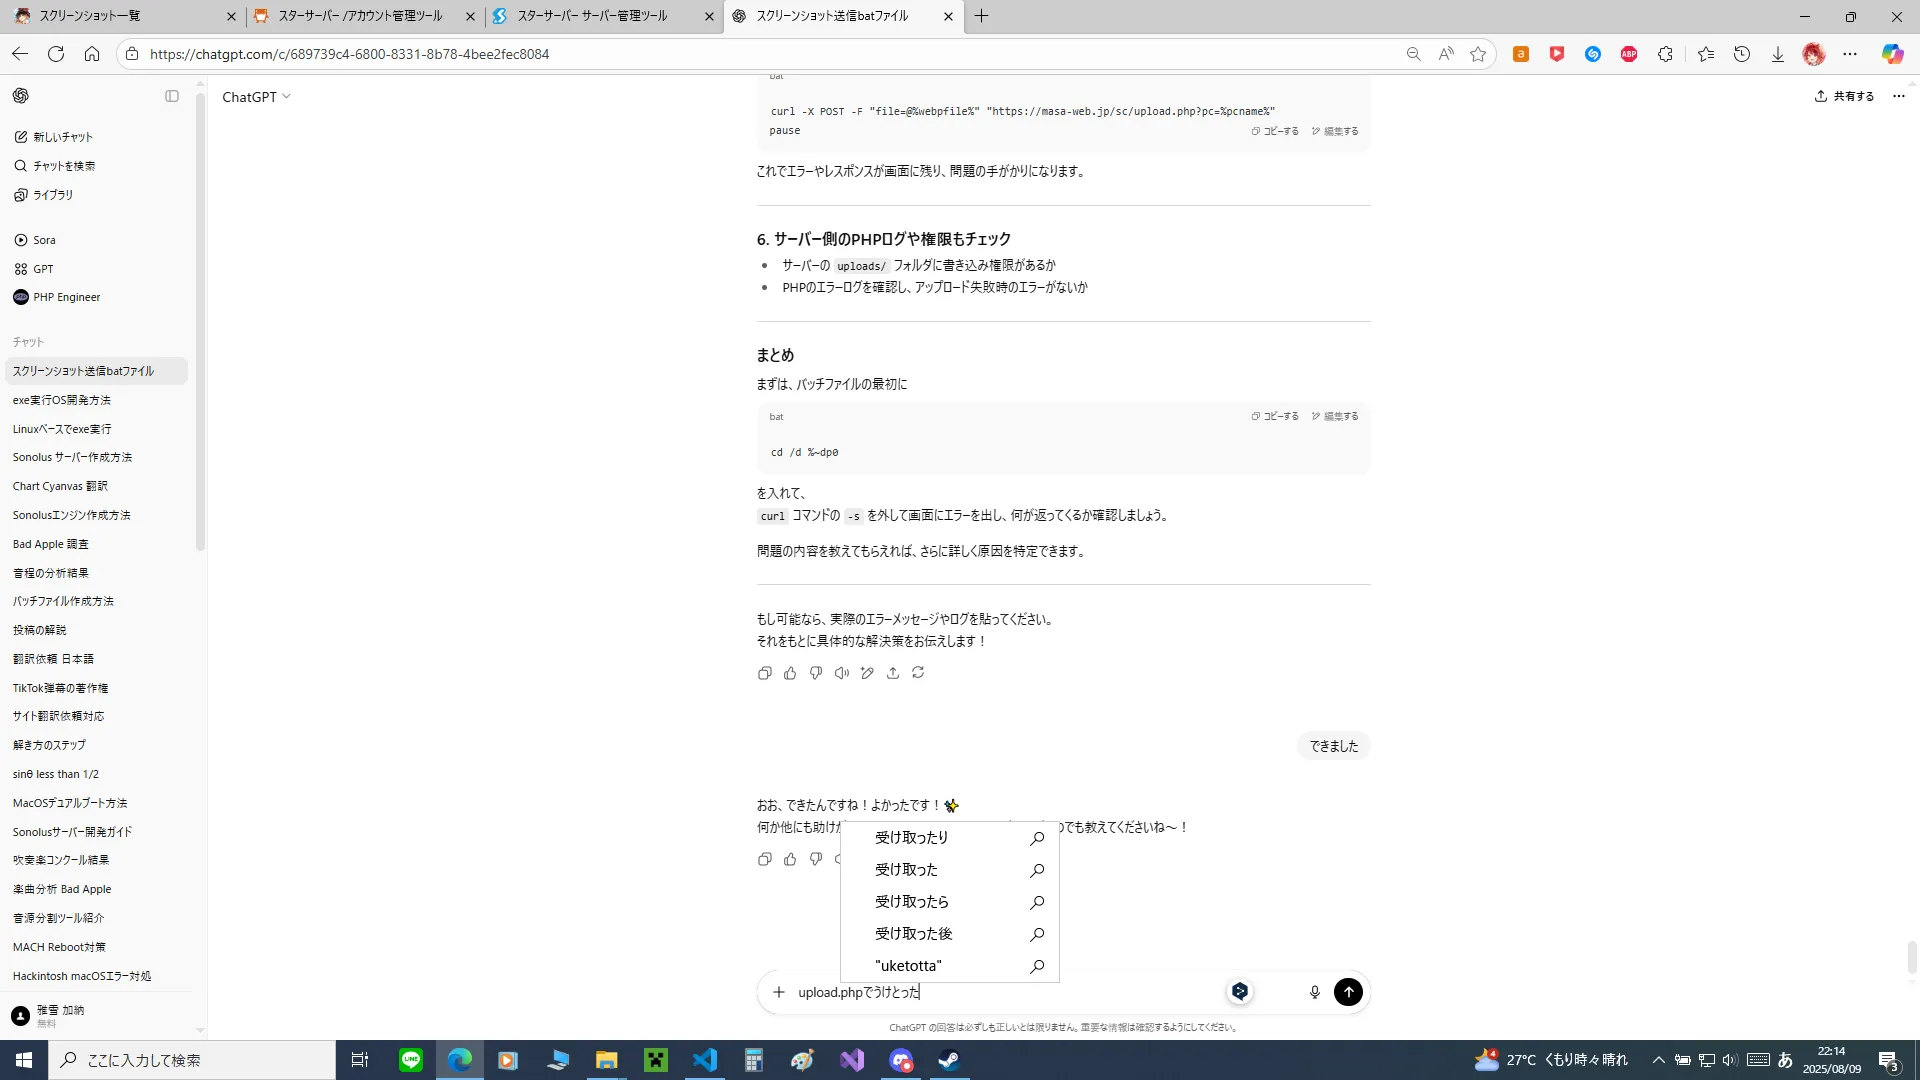Toggle the sidebar collapse button
Image resolution: width=1920 pixels, height=1080 pixels.
[172, 96]
